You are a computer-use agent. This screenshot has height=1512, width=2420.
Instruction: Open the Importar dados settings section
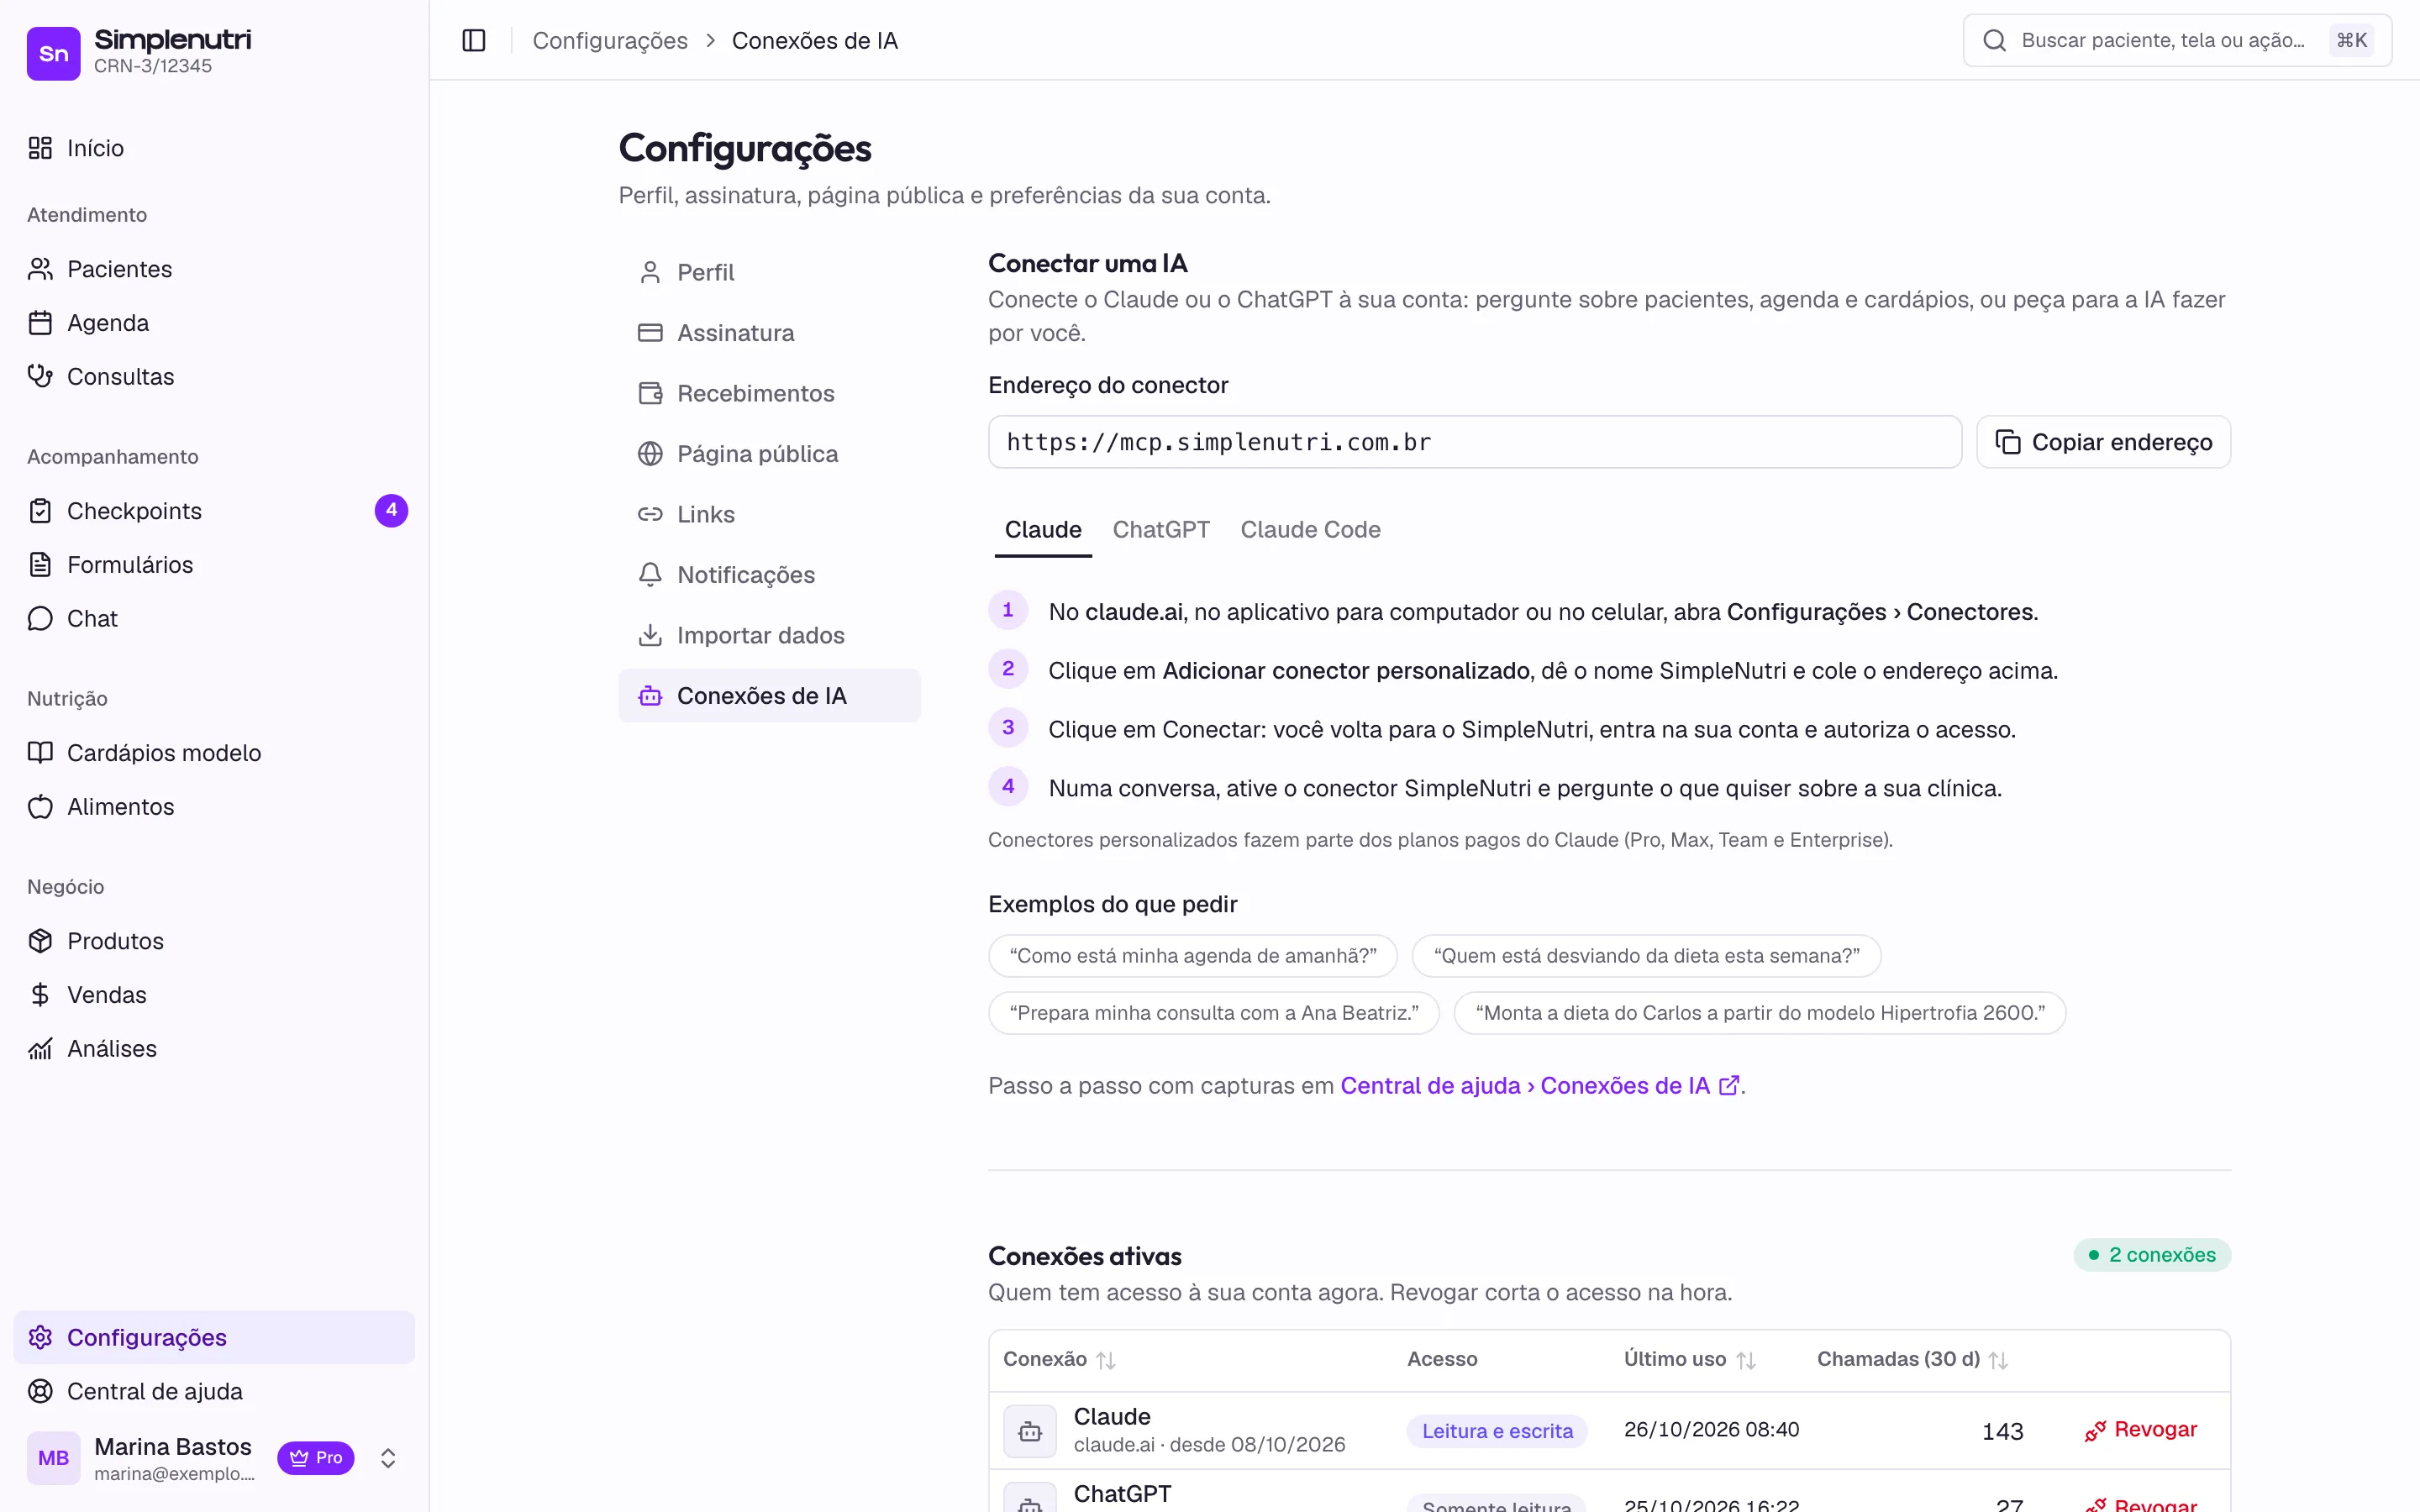tap(769, 635)
